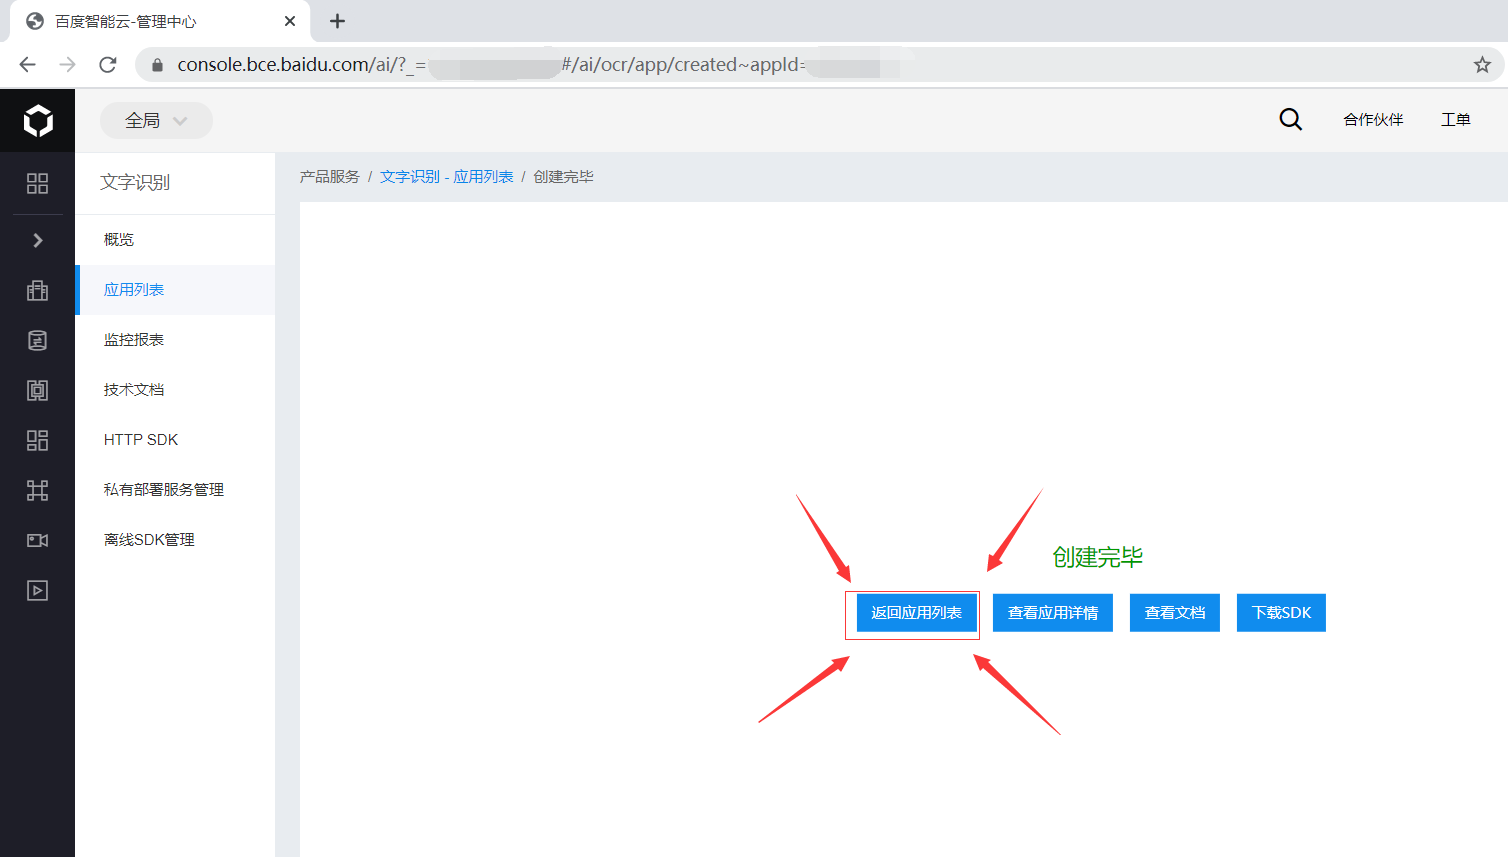Open a new browser tab with the plus
The image size is (1508, 857).
[x=337, y=21]
